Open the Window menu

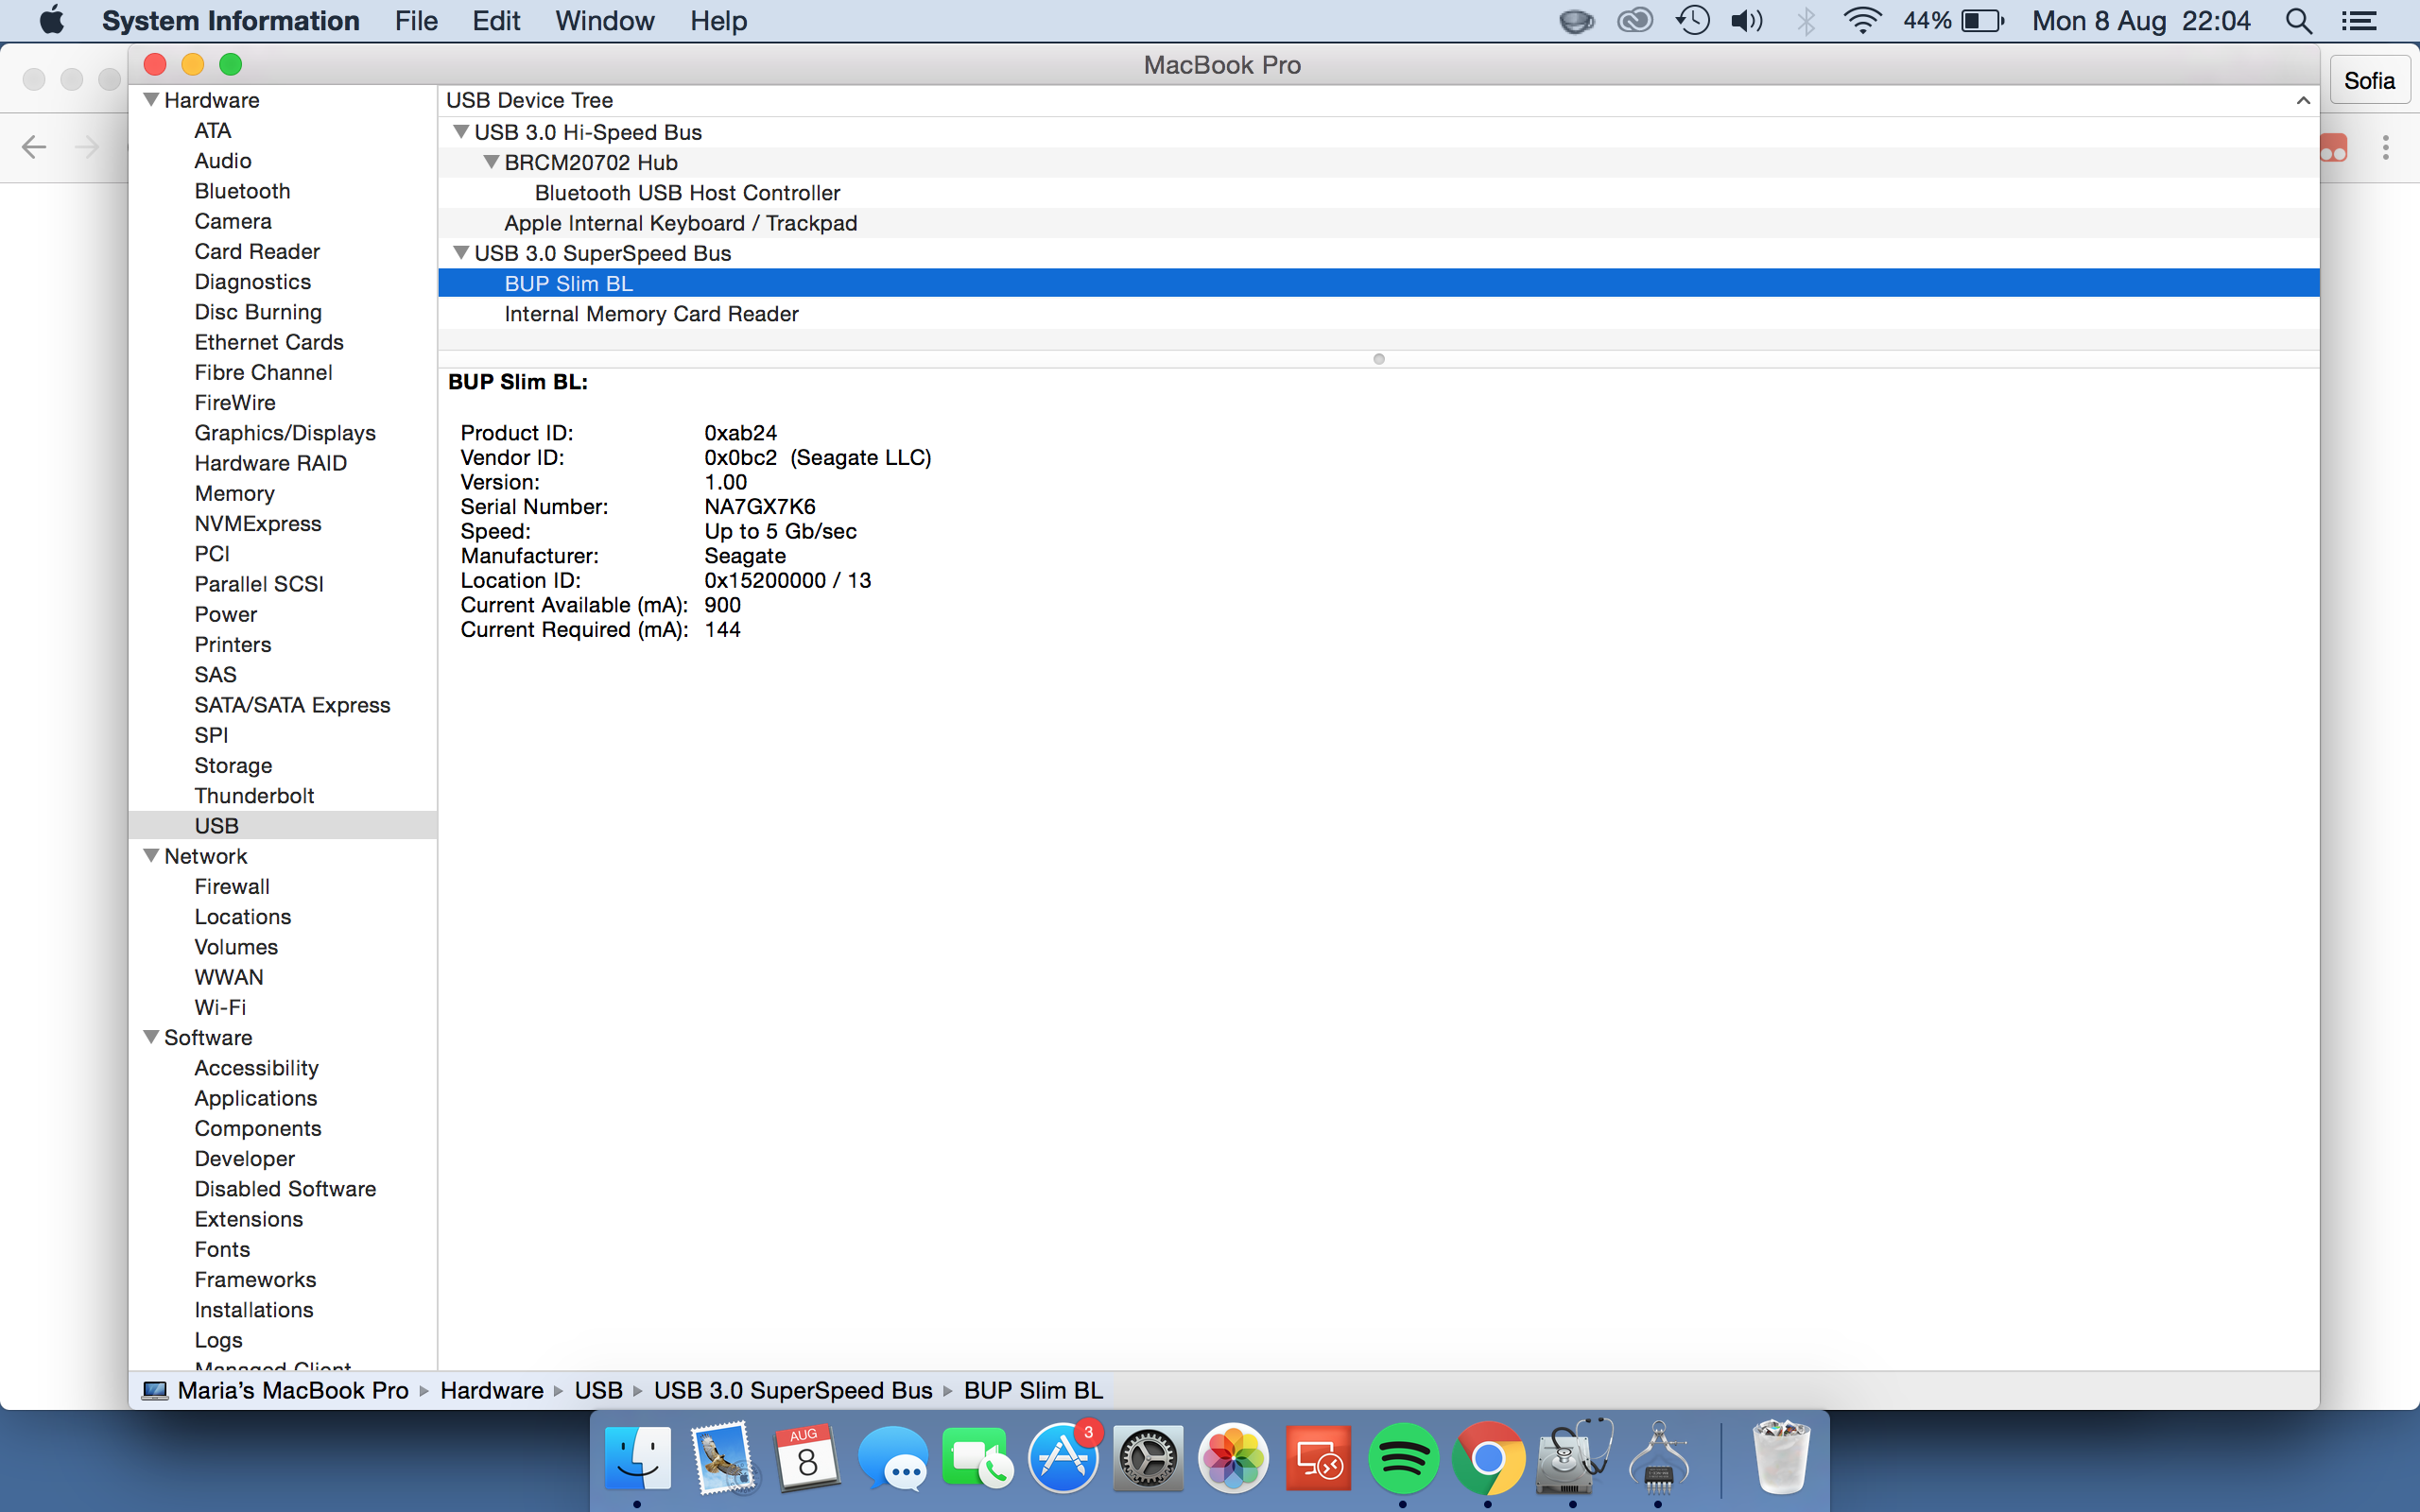604,21
